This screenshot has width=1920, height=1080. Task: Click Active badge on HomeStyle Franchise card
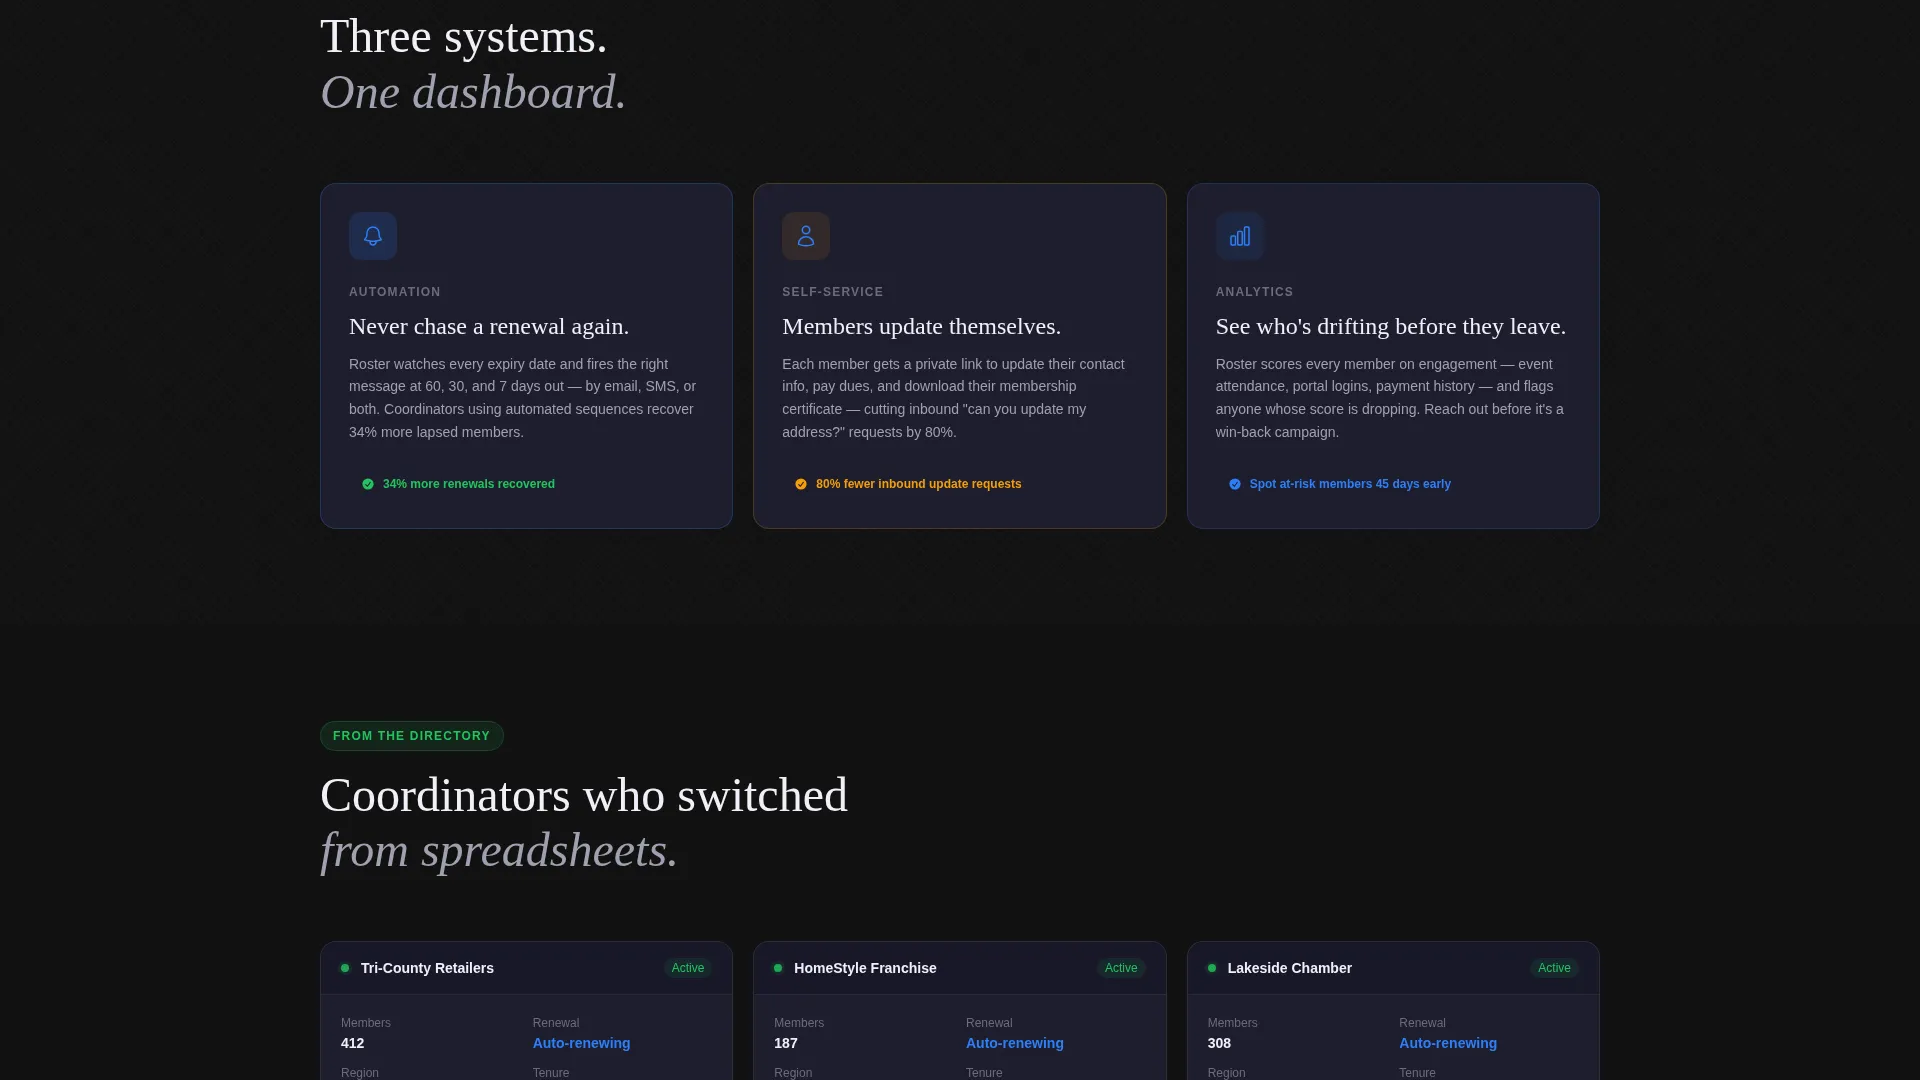[x=1121, y=968]
